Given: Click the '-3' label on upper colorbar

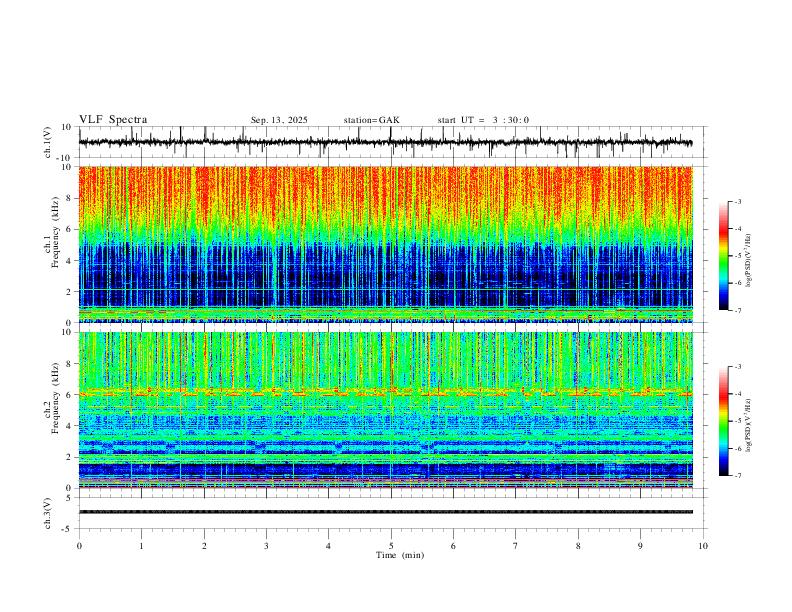Looking at the screenshot, I should 737,201.
